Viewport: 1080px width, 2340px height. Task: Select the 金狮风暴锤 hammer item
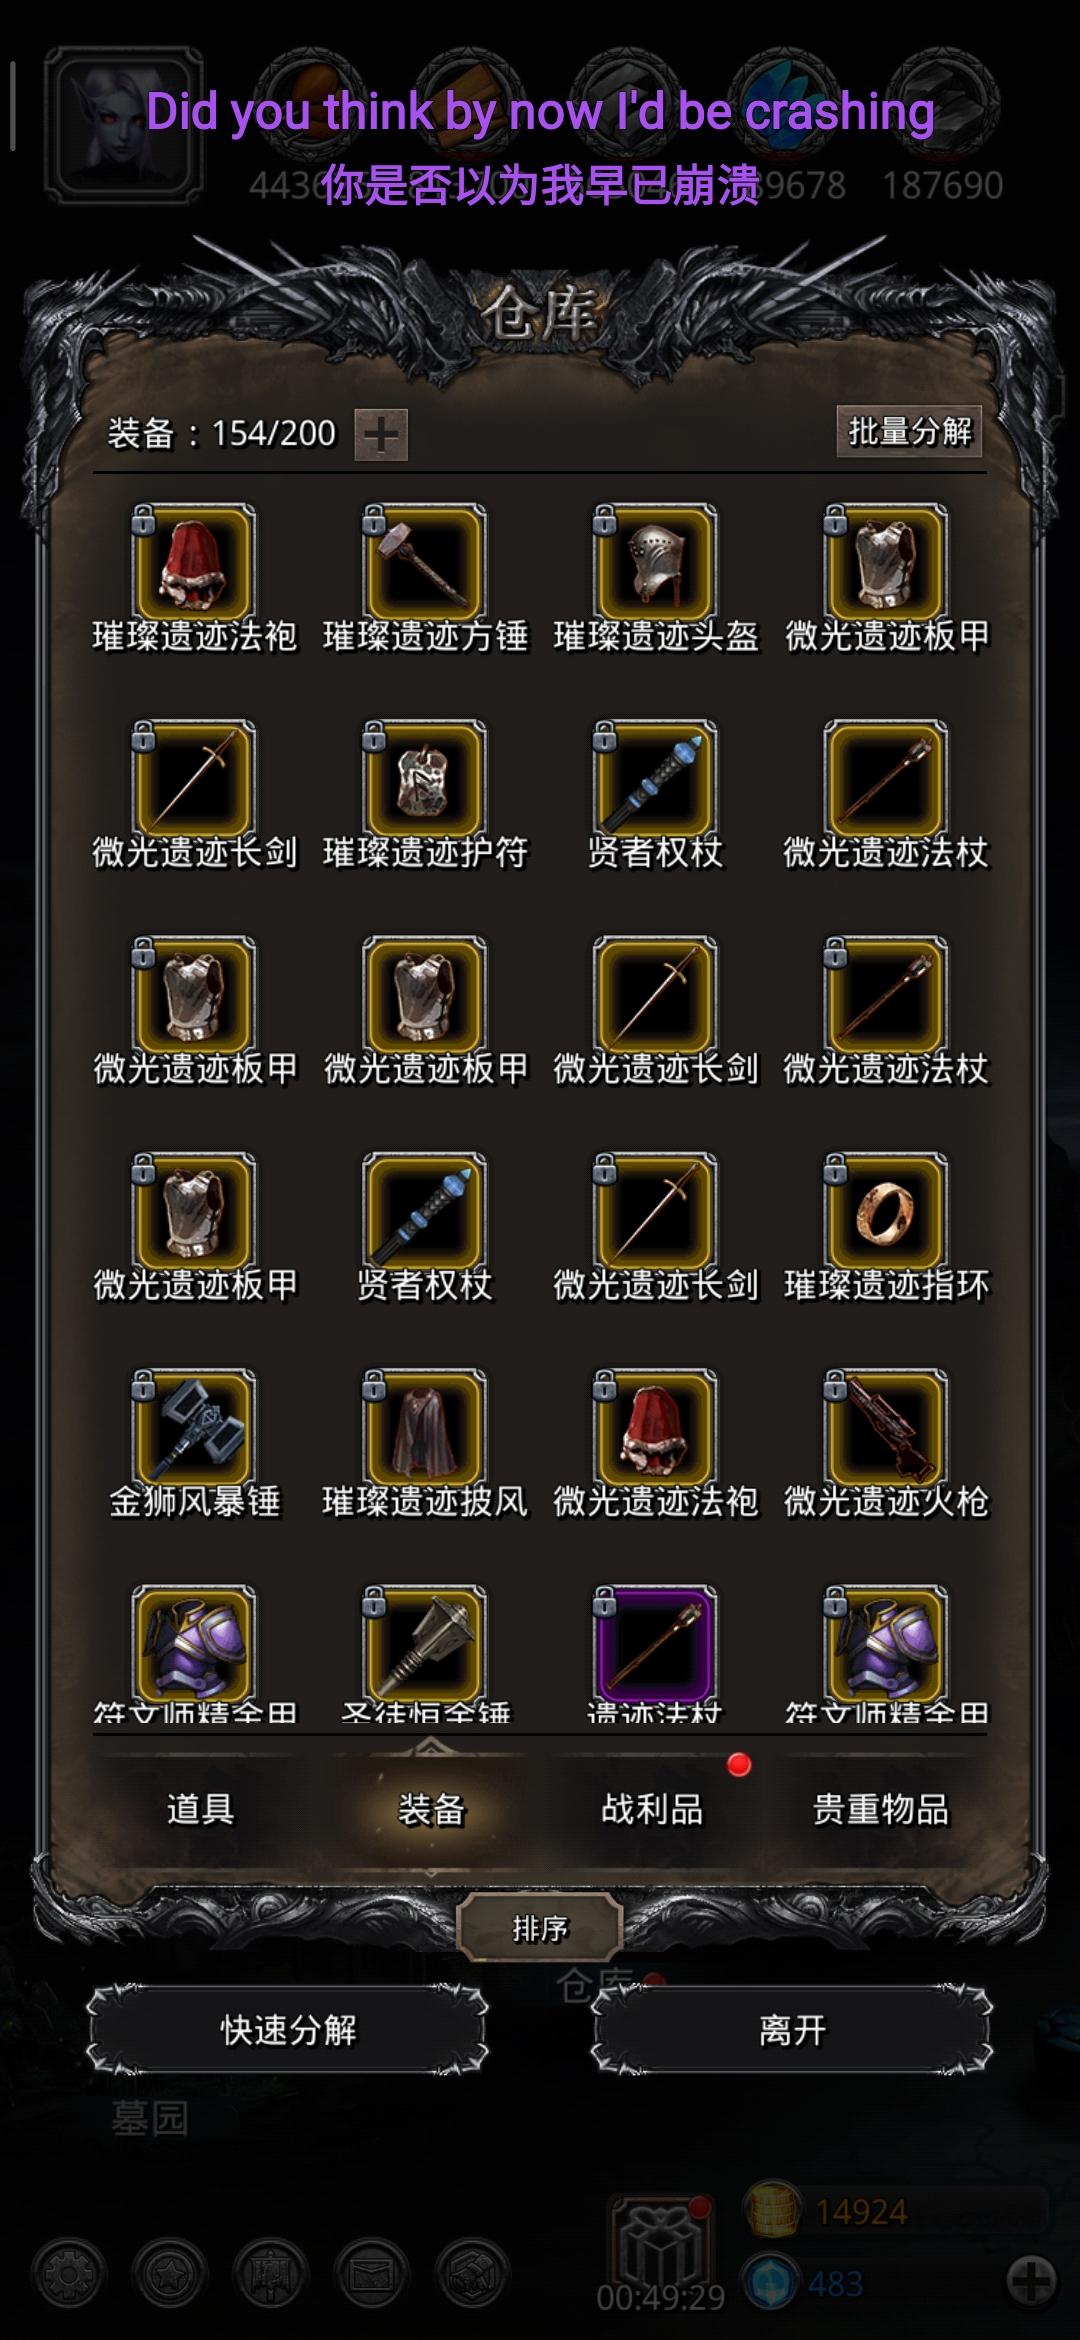(194, 1428)
